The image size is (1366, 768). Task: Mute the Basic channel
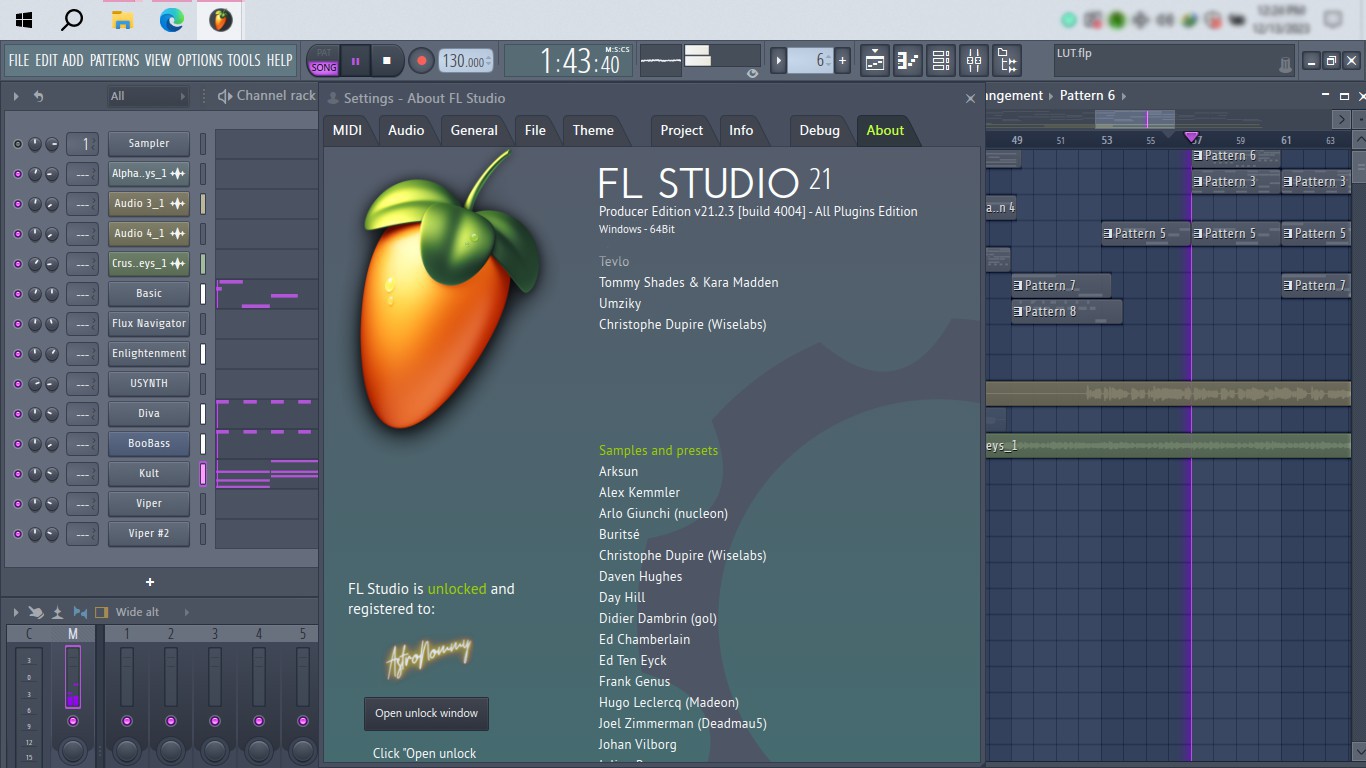pyautogui.click(x=17, y=294)
